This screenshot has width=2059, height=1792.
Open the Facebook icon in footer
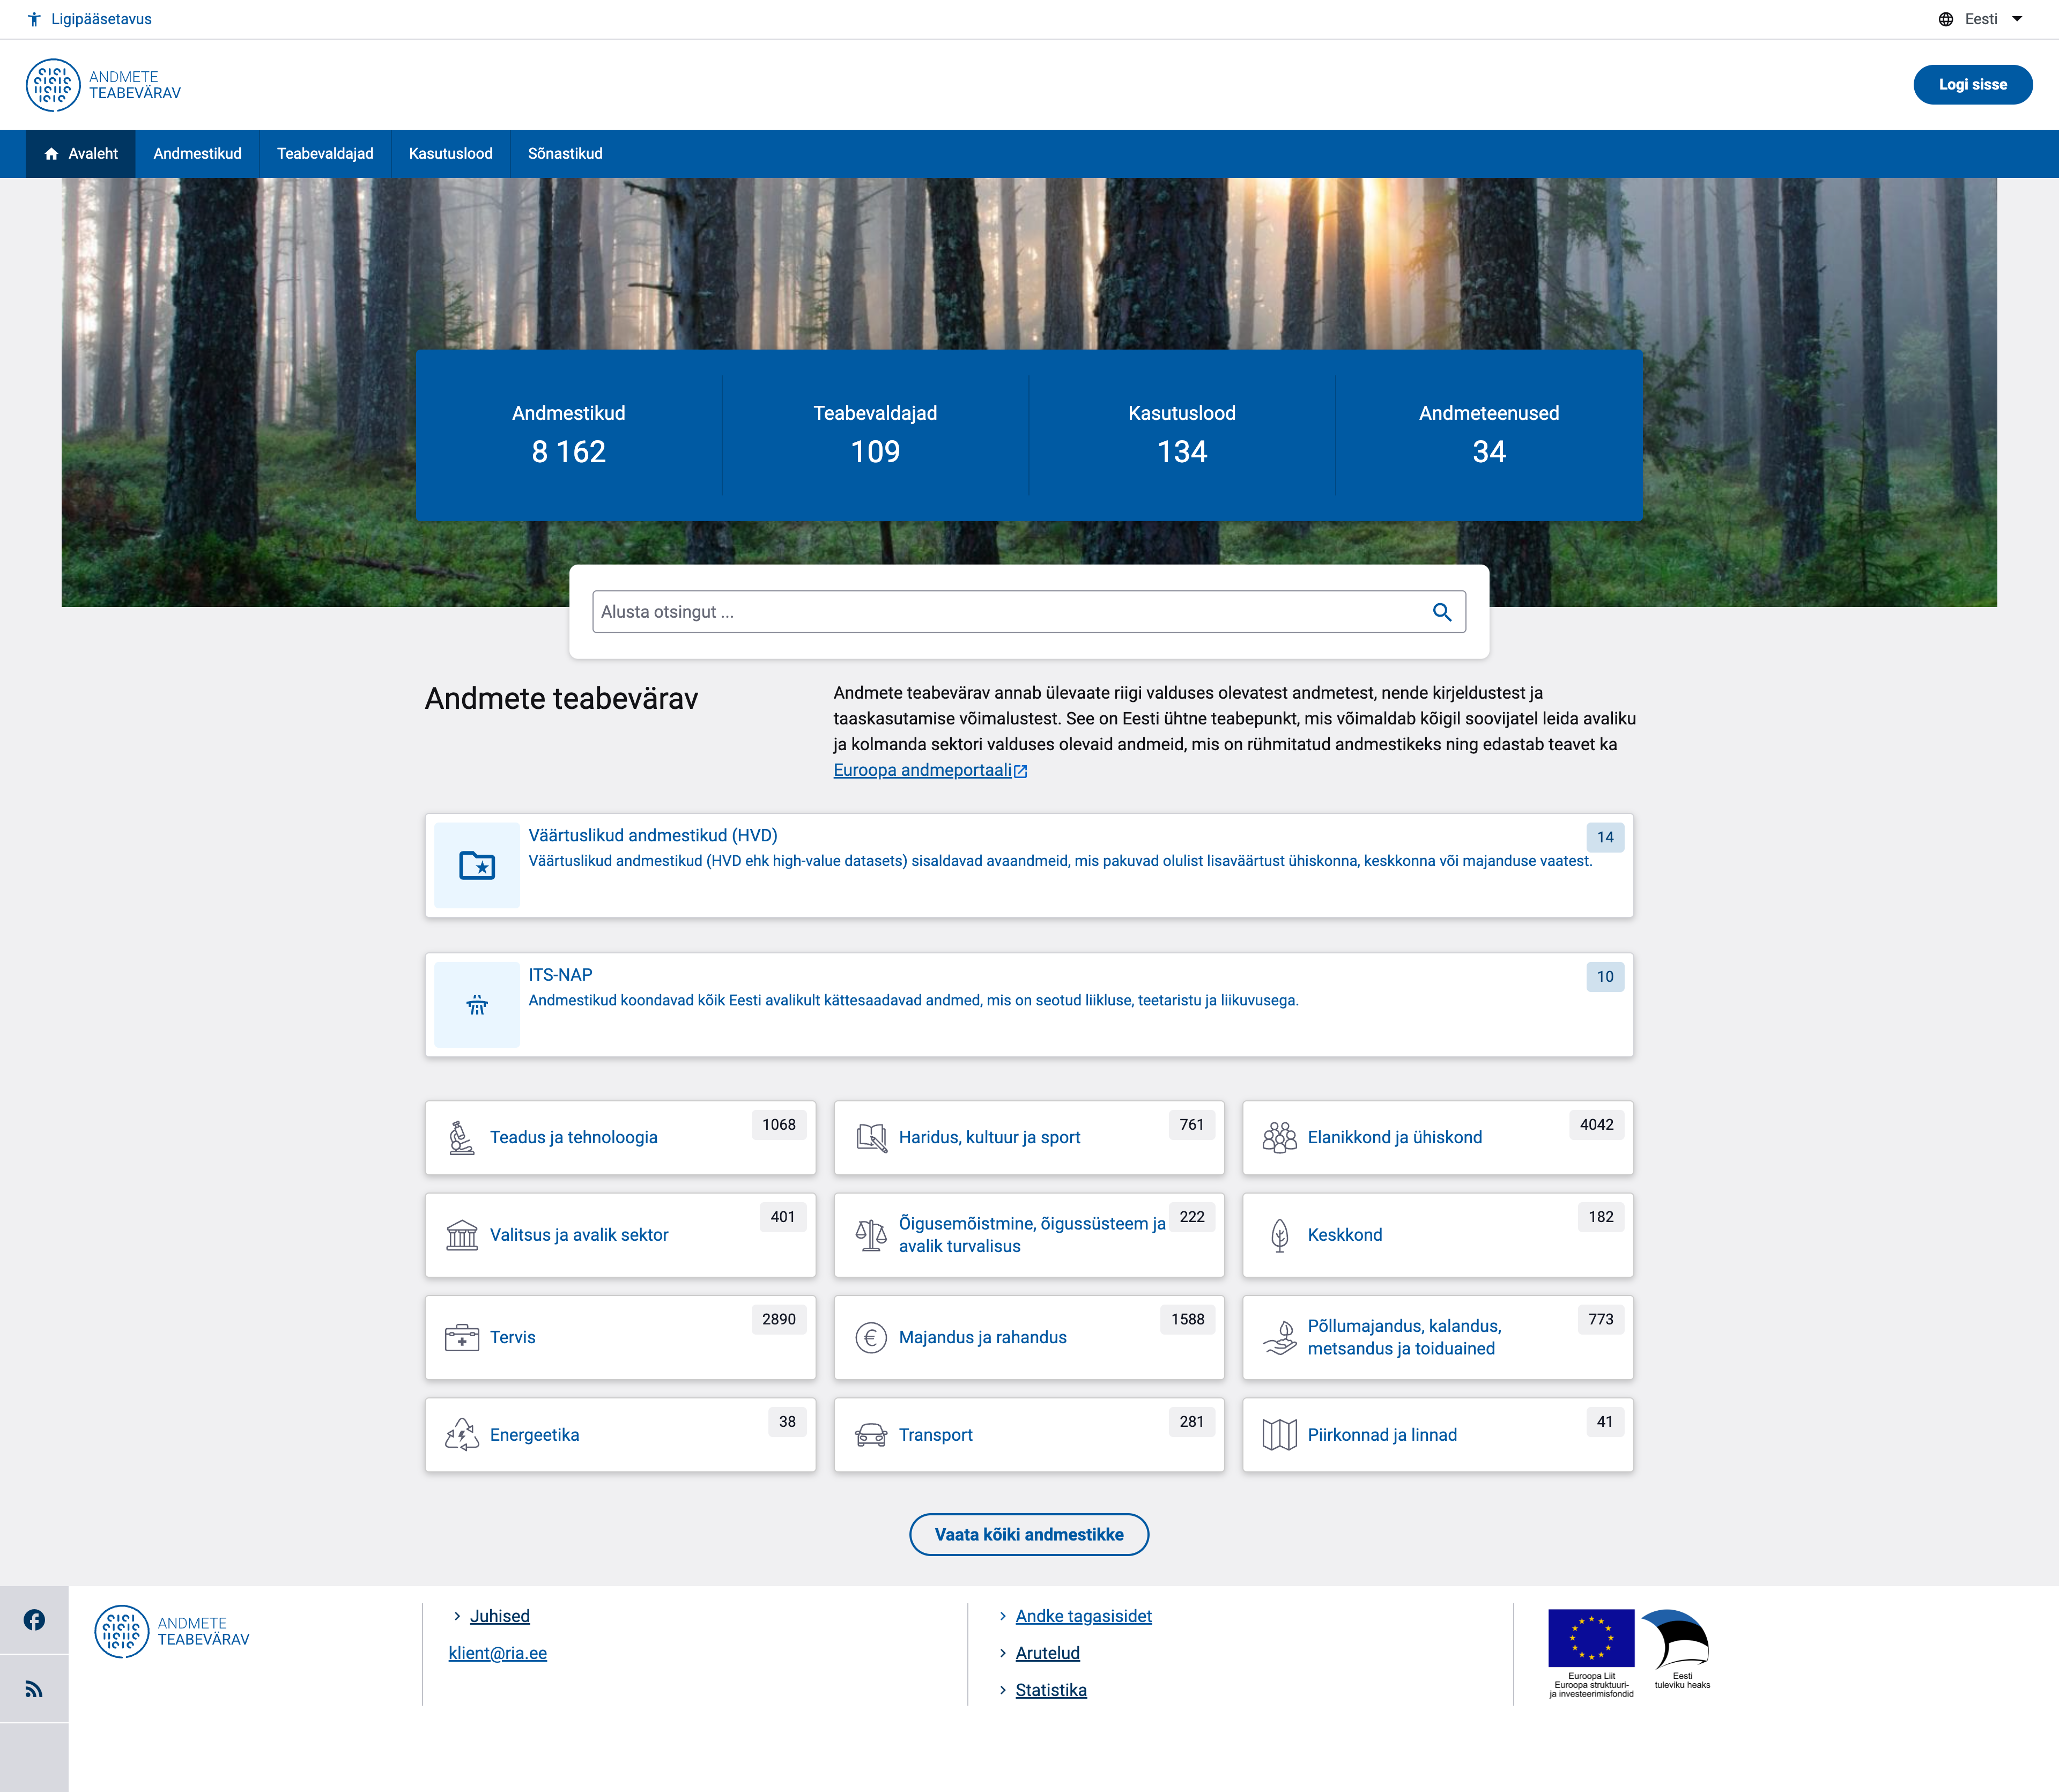coord(34,1620)
